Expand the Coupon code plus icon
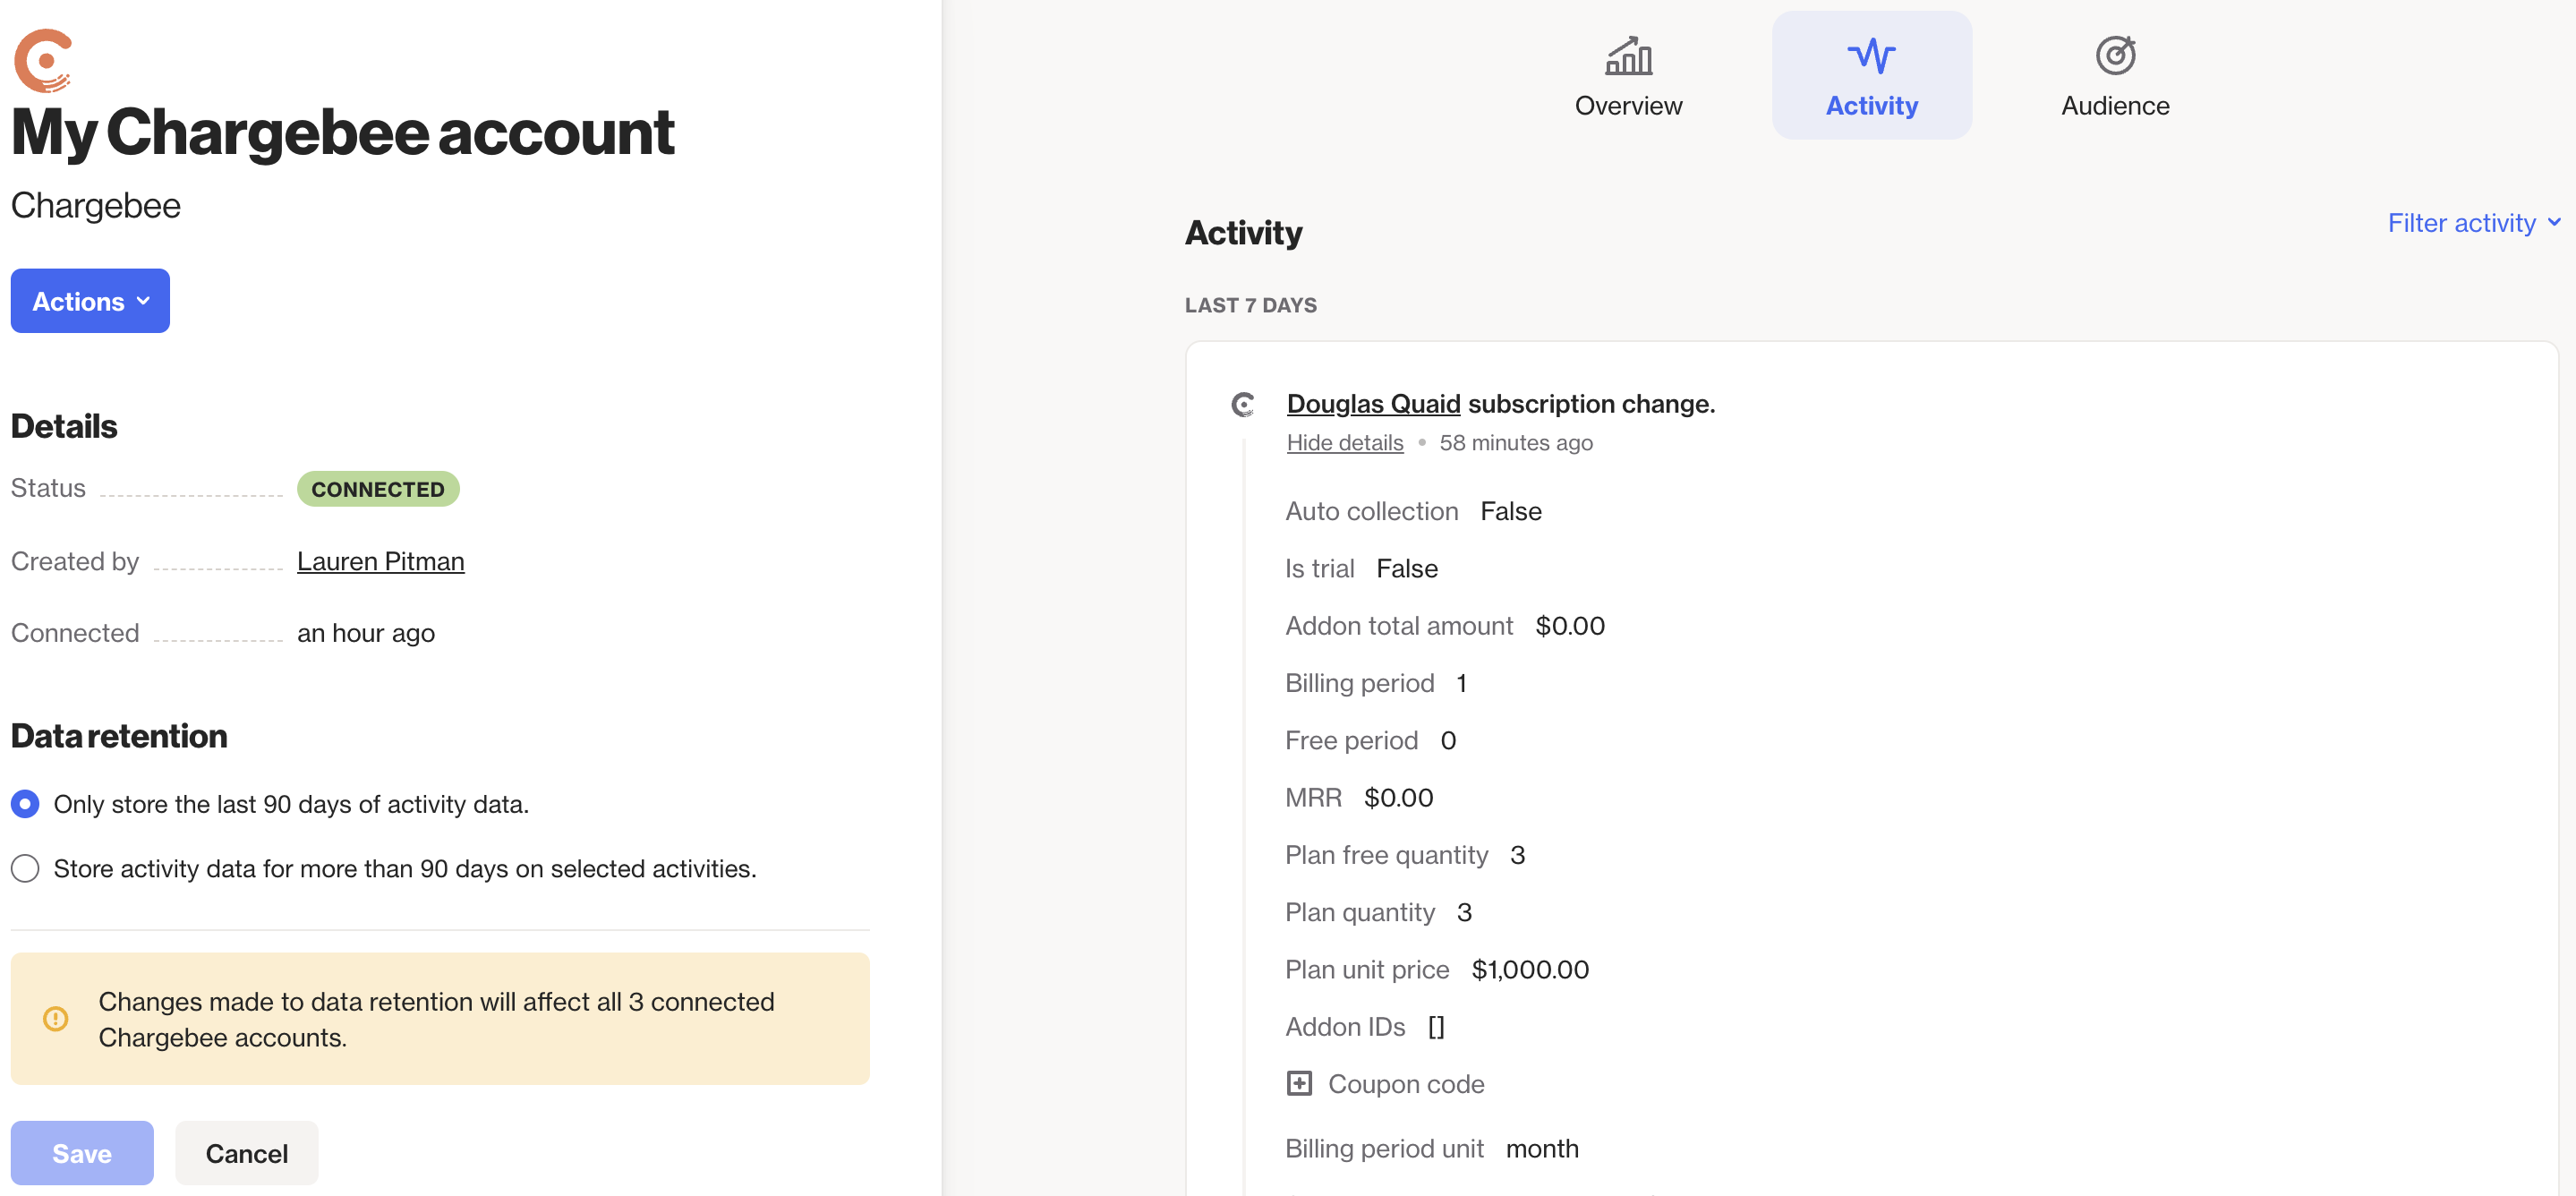The width and height of the screenshot is (2576, 1196). point(1298,1083)
